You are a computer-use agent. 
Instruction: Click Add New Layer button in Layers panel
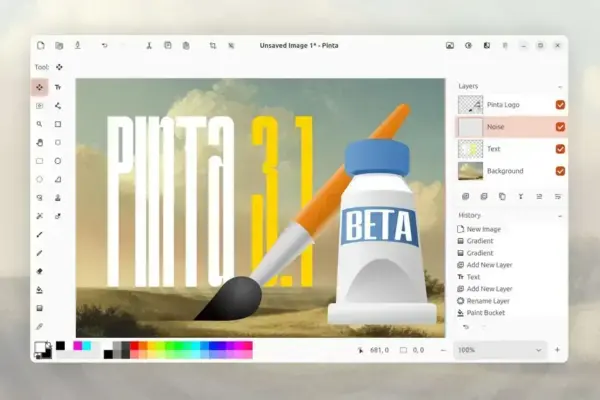465,196
